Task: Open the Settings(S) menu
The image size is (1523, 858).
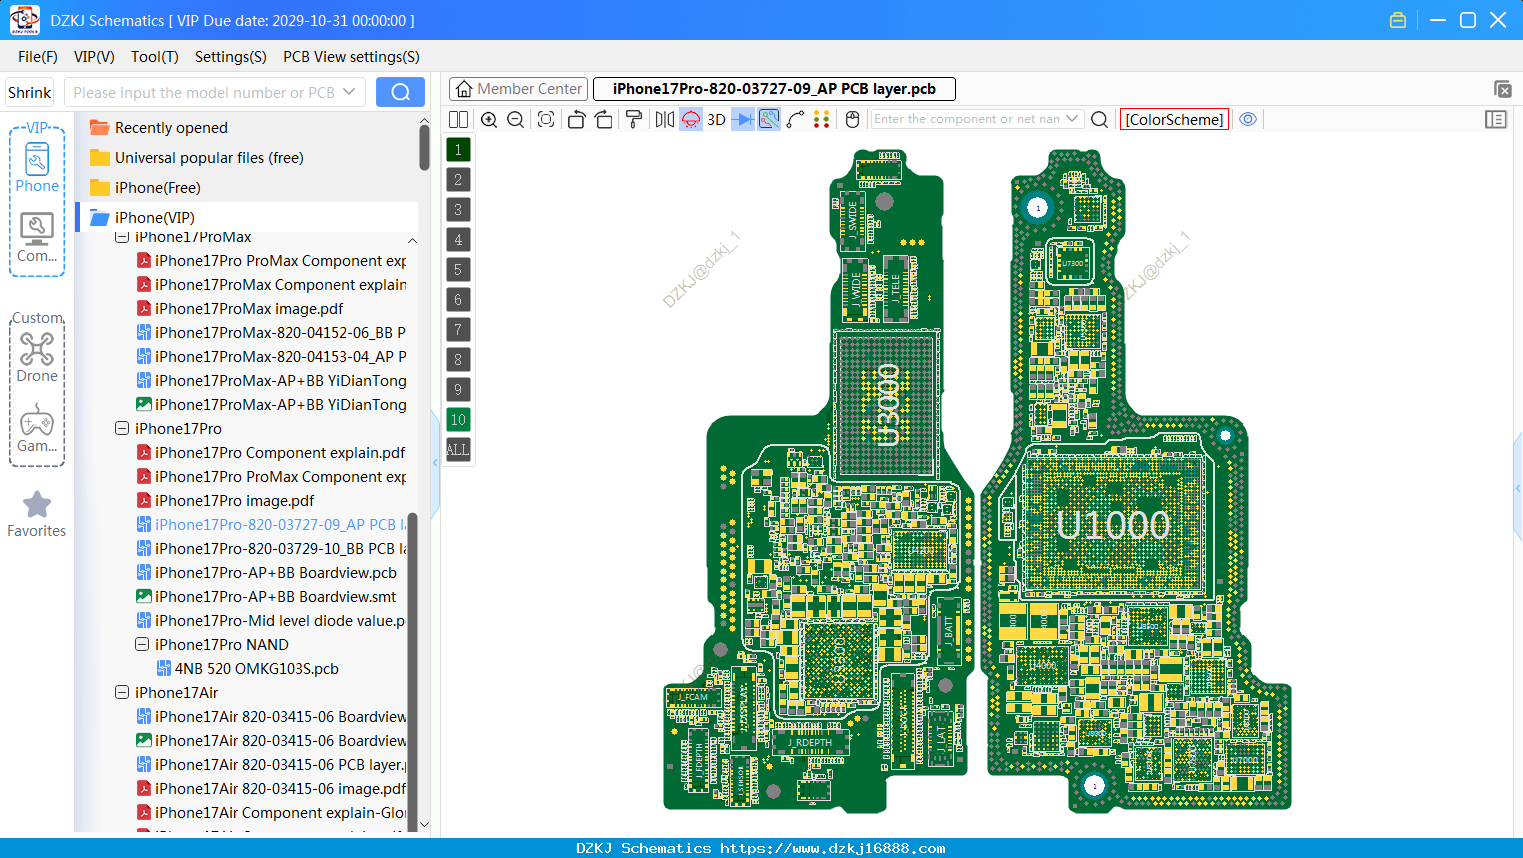Action: tap(231, 57)
